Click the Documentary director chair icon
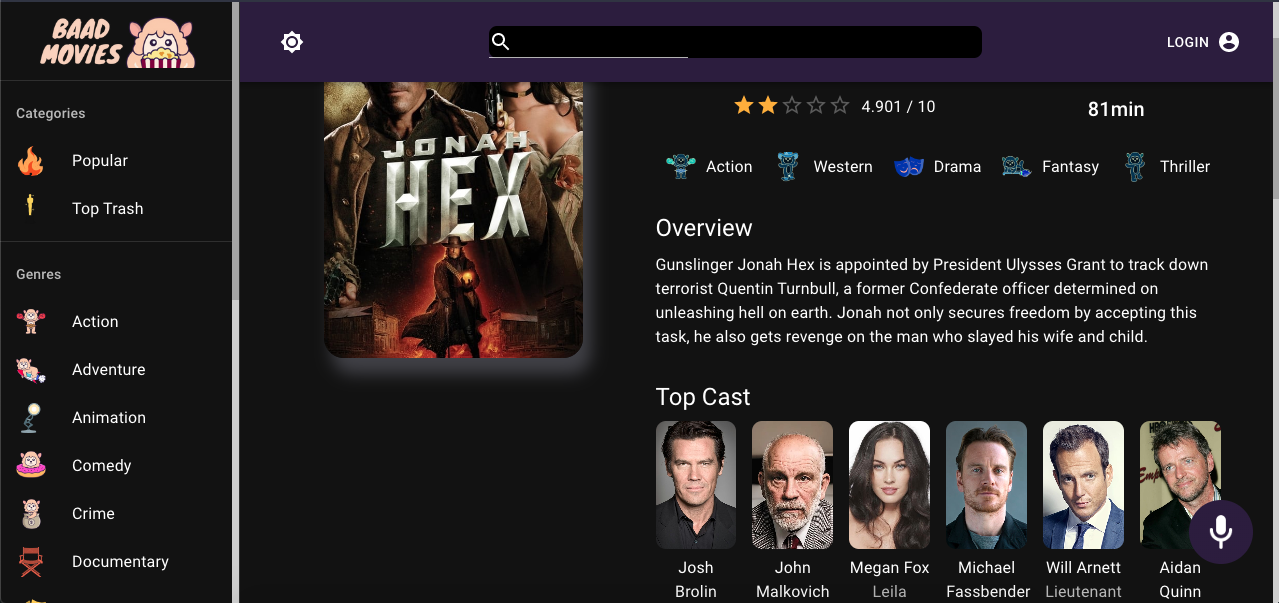1279x603 pixels. [31, 562]
